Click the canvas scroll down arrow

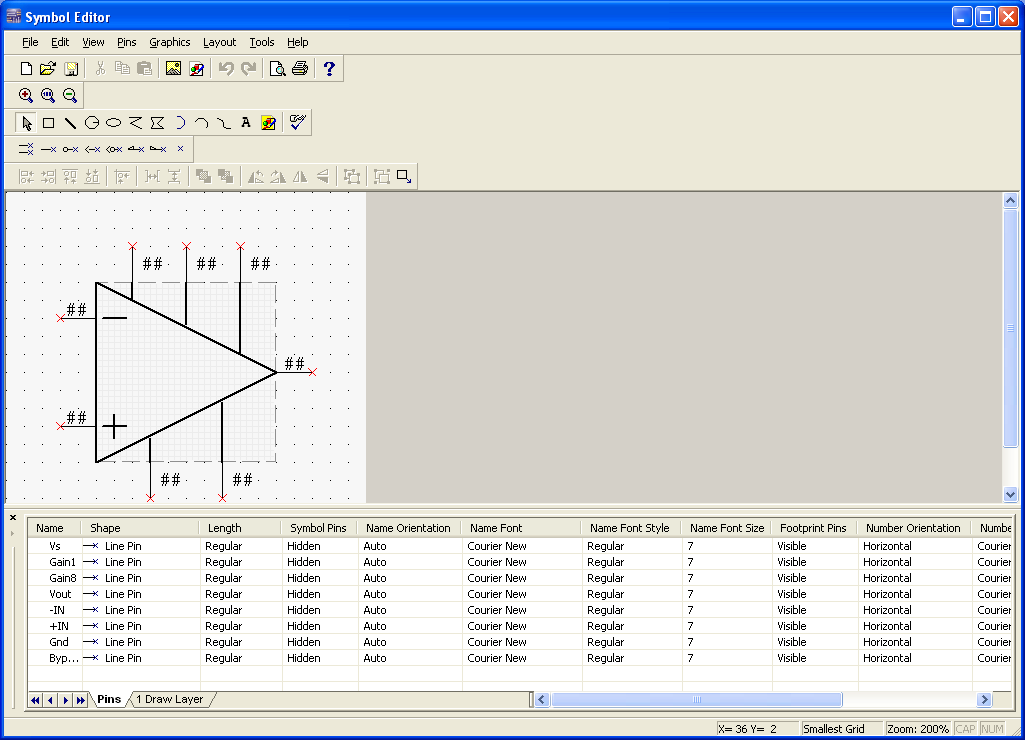(1010, 495)
